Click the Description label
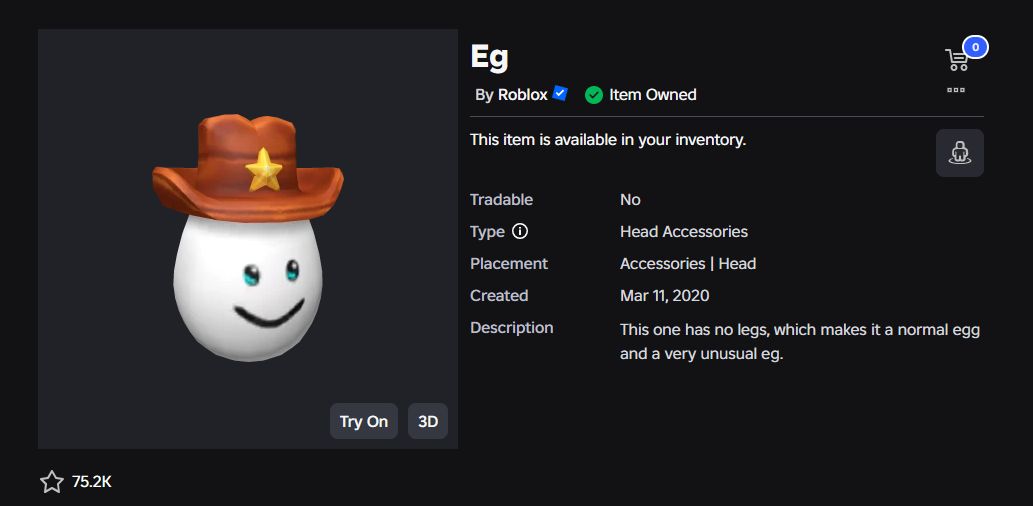This screenshot has width=1033, height=506. 511,327
